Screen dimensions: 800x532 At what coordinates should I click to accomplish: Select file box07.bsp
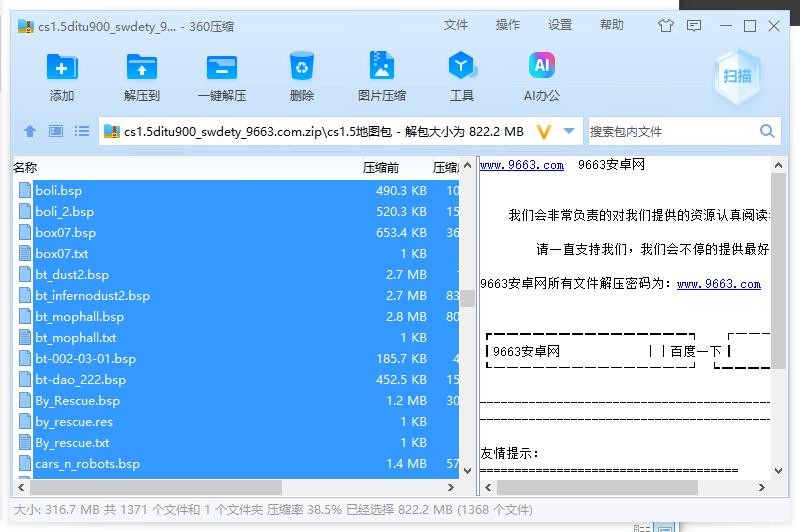tap(246, 233)
